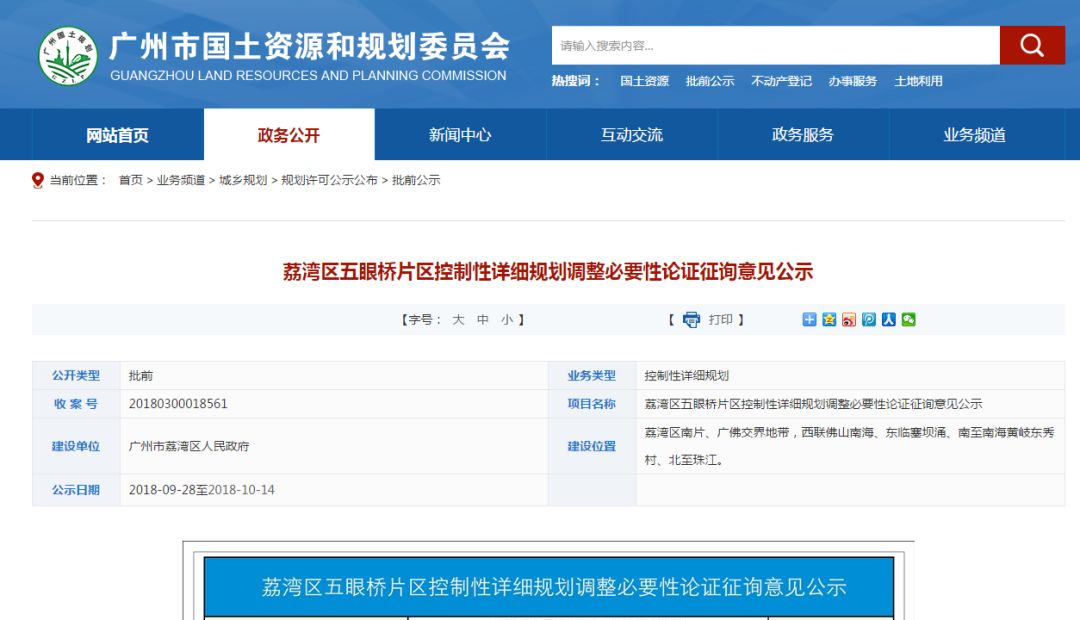1080x620 pixels.
Task: Click the 打印 print text link
Action: click(720, 320)
